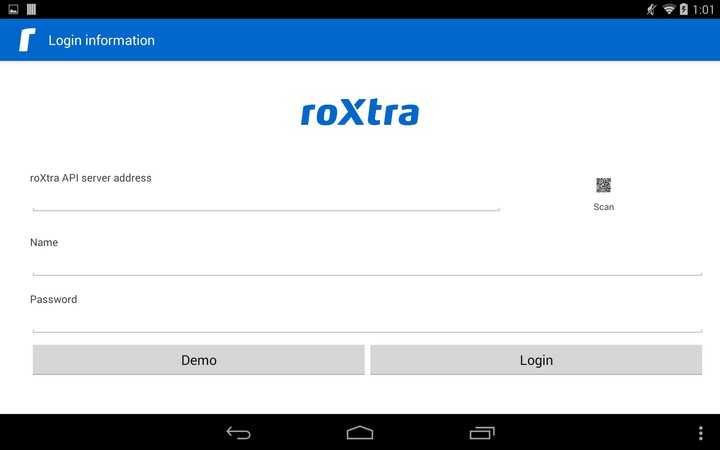The width and height of the screenshot is (720, 450).
Task: Open the three-dot overflow menu
Action: 700,432
